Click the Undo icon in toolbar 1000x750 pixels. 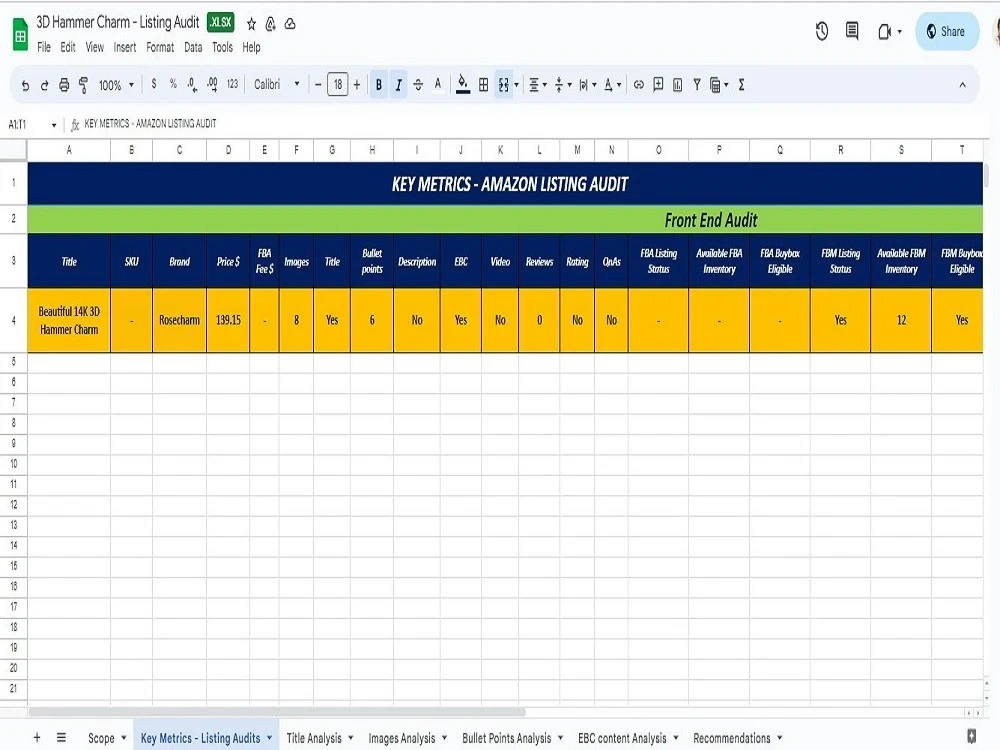(25, 85)
